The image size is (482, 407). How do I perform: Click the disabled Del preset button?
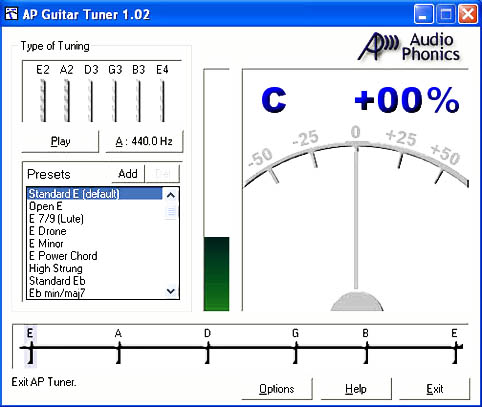(x=163, y=174)
